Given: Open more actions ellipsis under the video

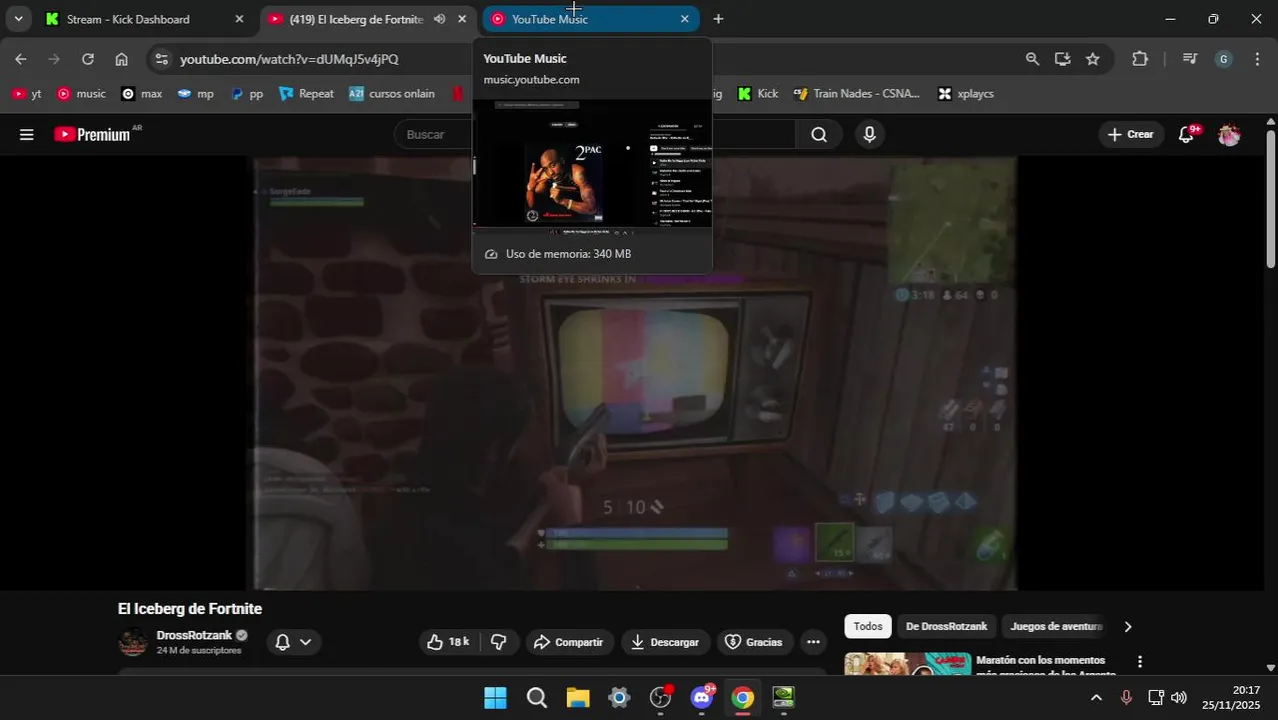Looking at the screenshot, I should [814, 642].
